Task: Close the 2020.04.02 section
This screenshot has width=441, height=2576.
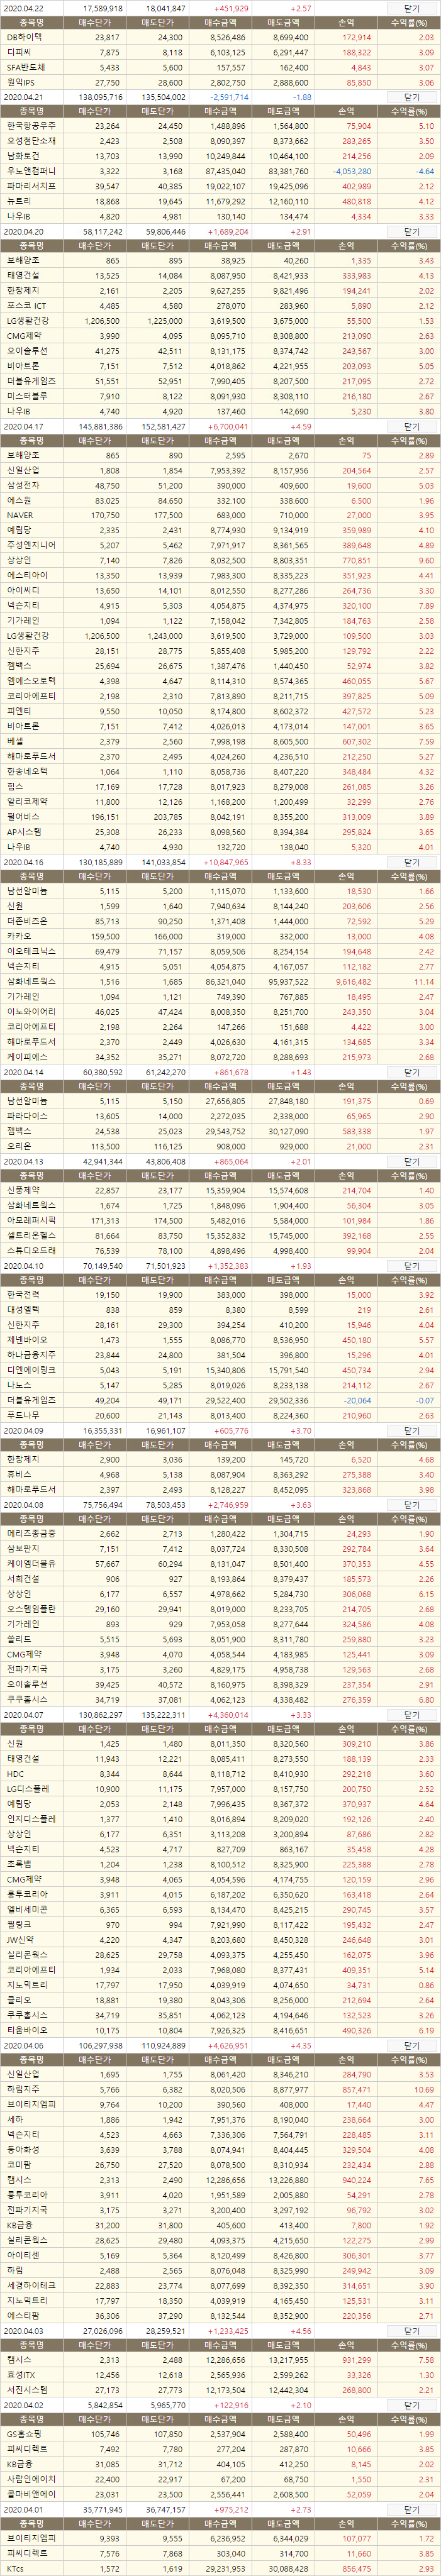Action: pyautogui.click(x=411, y=2406)
